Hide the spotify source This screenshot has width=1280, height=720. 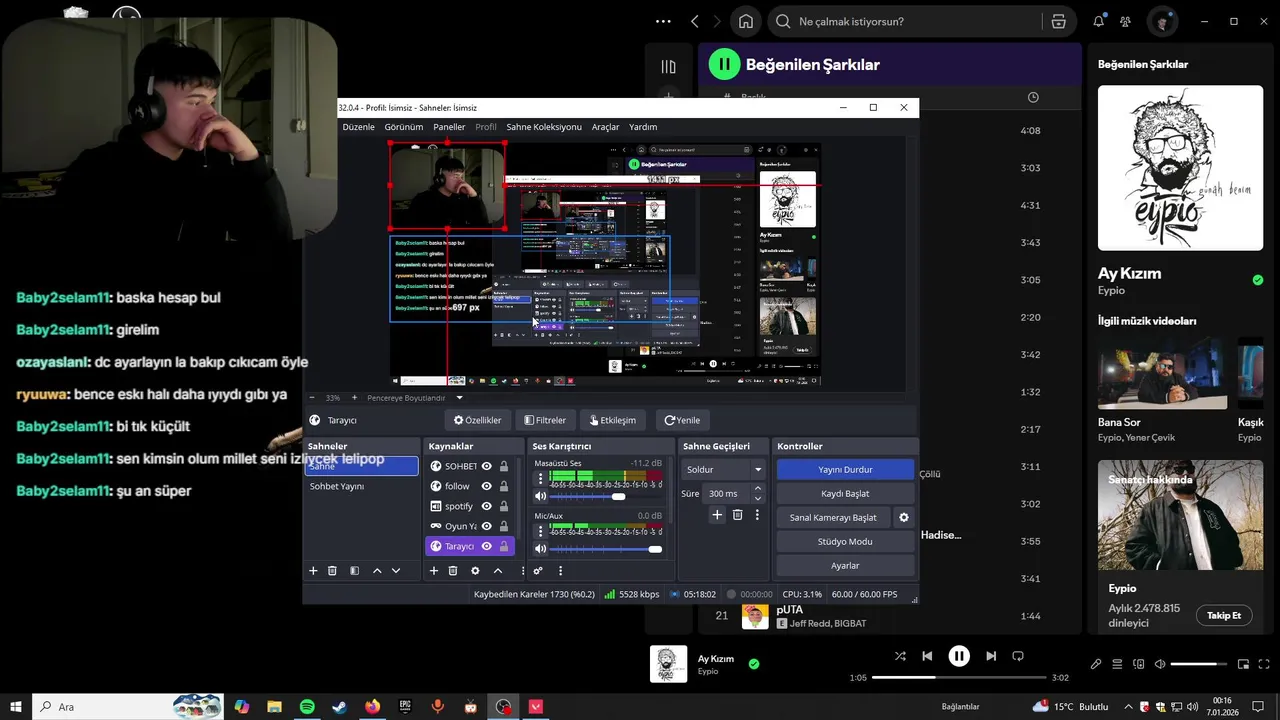(487, 506)
